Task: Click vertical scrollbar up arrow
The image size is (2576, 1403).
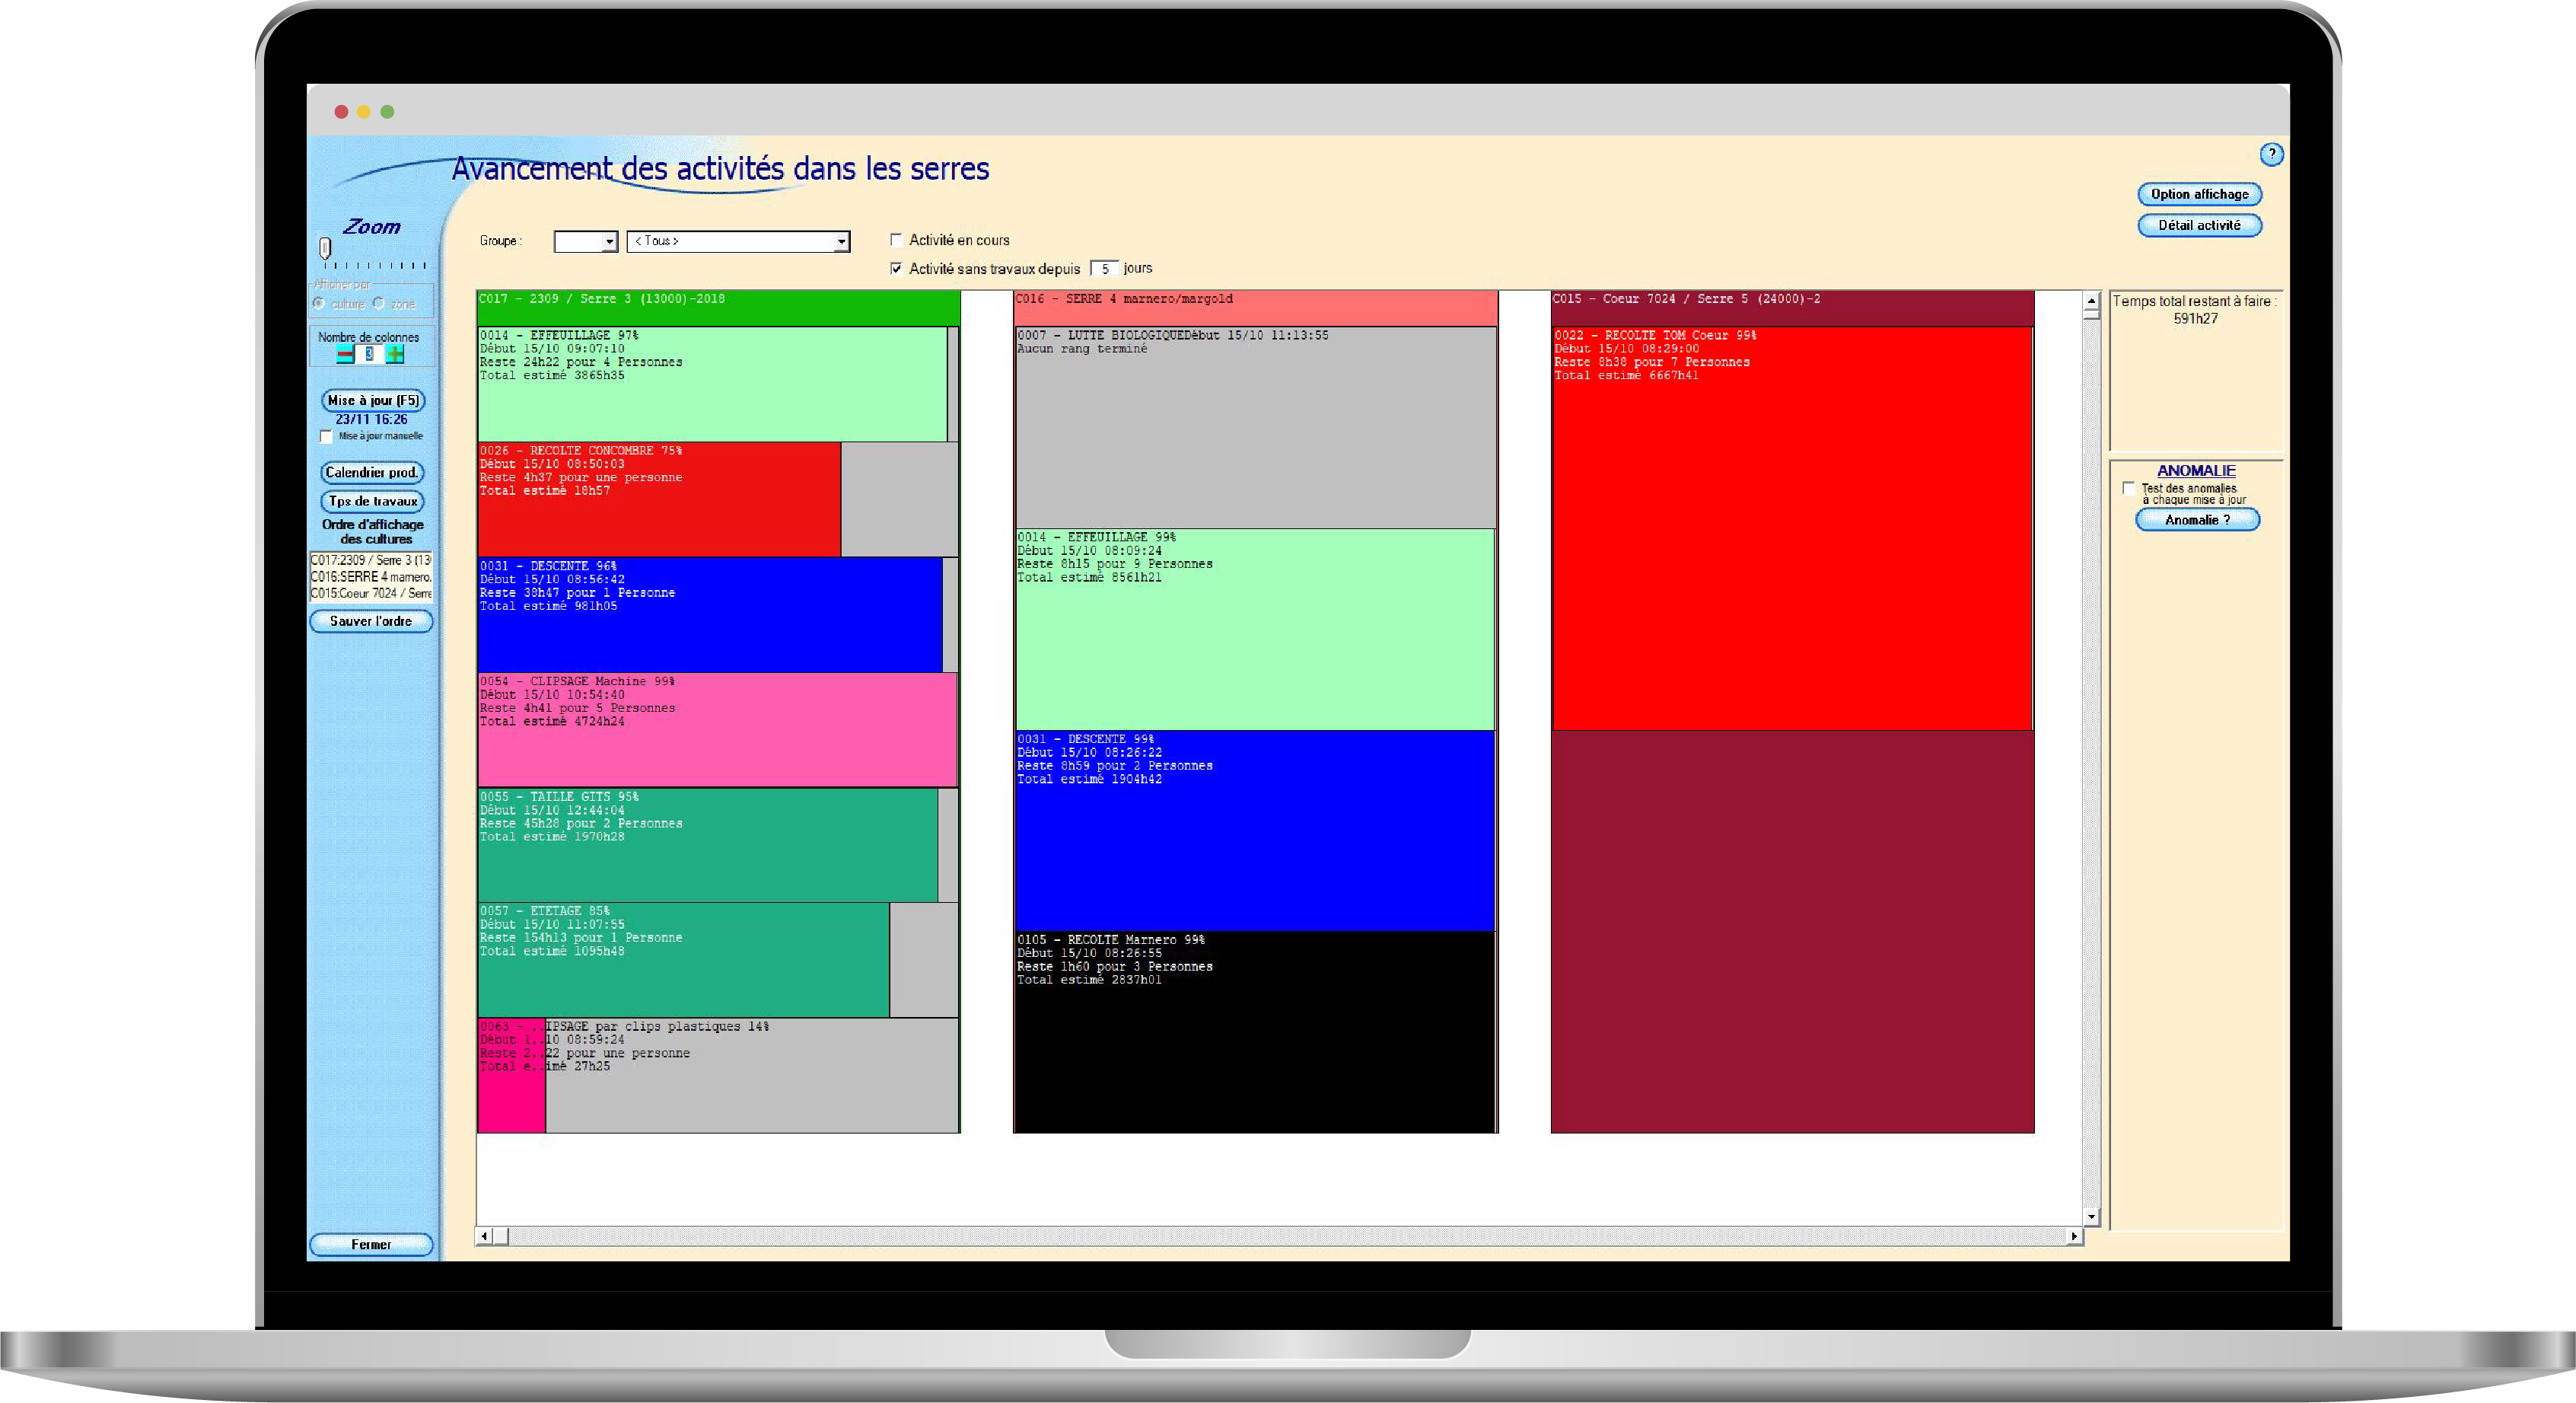Action: click(2091, 300)
